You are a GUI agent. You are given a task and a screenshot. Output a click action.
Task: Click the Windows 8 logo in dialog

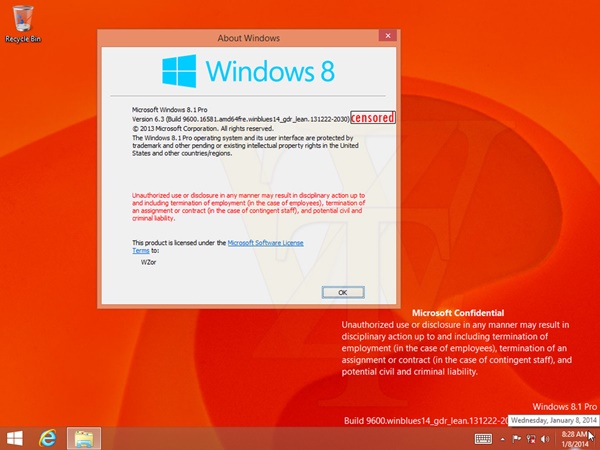[248, 71]
